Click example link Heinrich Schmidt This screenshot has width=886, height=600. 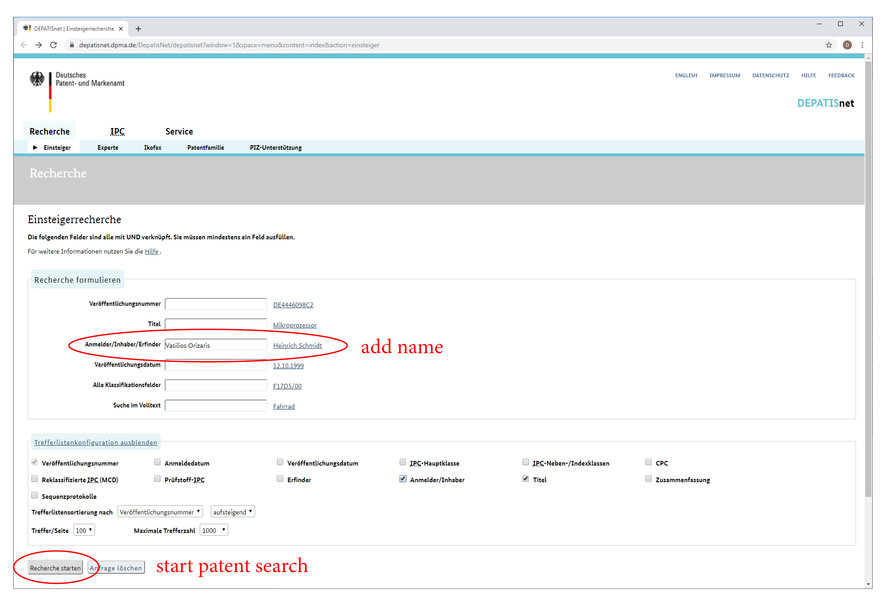pyautogui.click(x=297, y=346)
